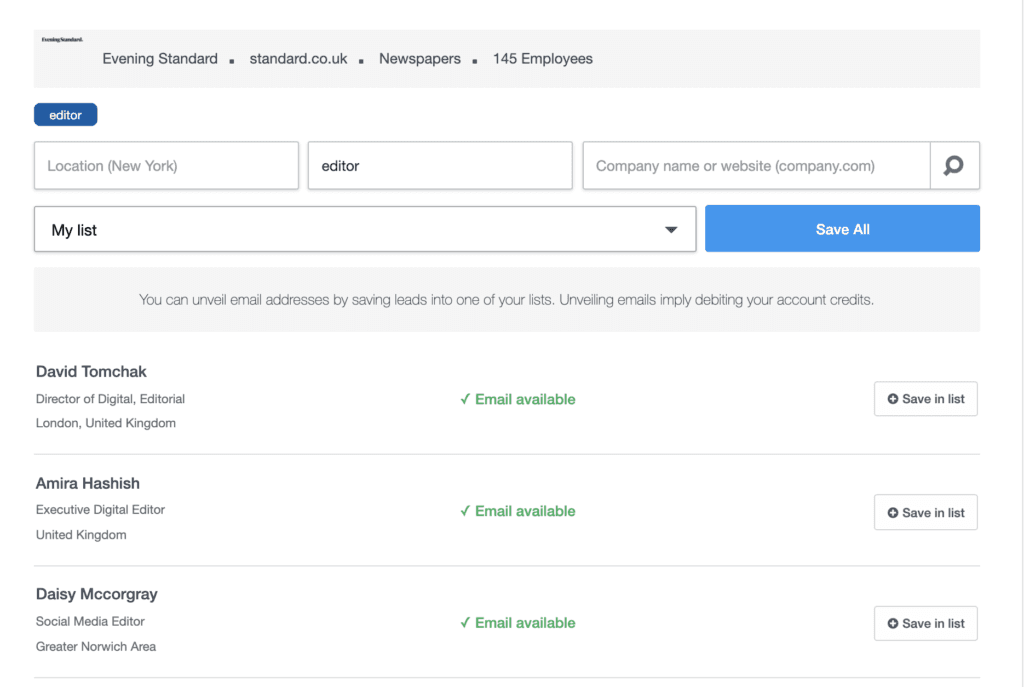Click the Evening Standard logo
Screen dimensions: 1024x687
62,40
